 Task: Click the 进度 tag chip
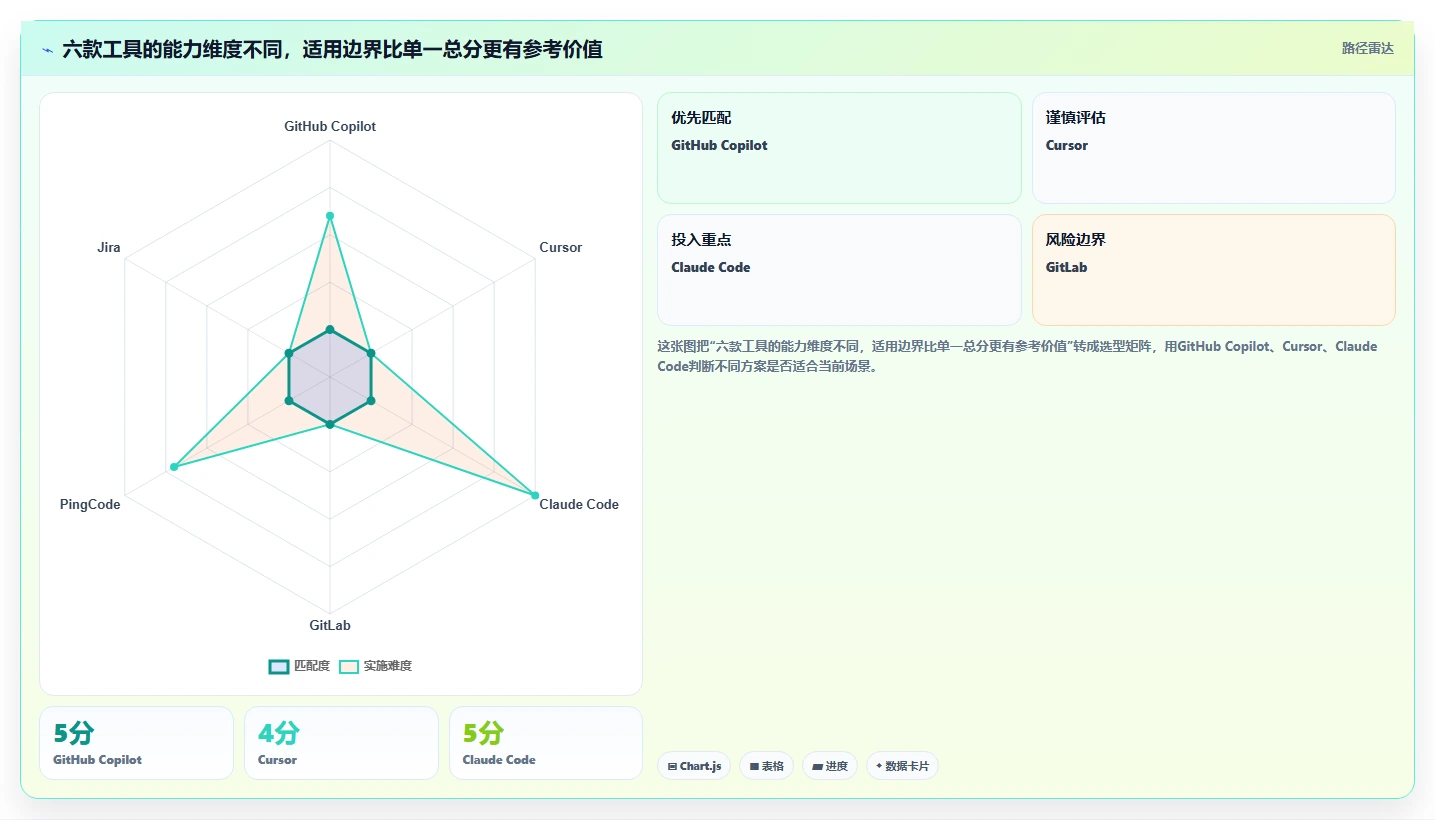(830, 766)
